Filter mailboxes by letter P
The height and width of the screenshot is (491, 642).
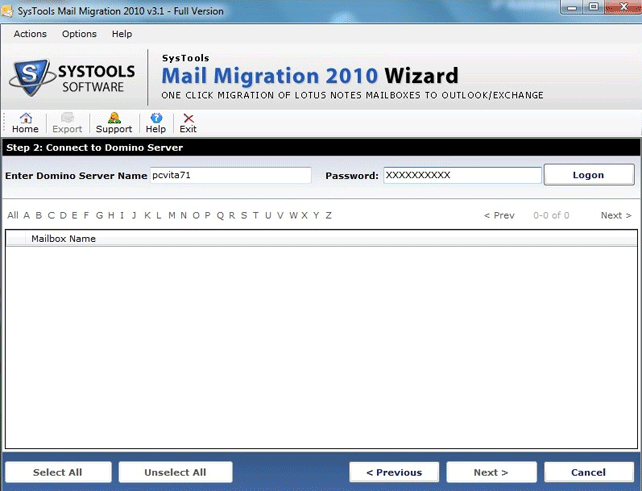click(208, 215)
